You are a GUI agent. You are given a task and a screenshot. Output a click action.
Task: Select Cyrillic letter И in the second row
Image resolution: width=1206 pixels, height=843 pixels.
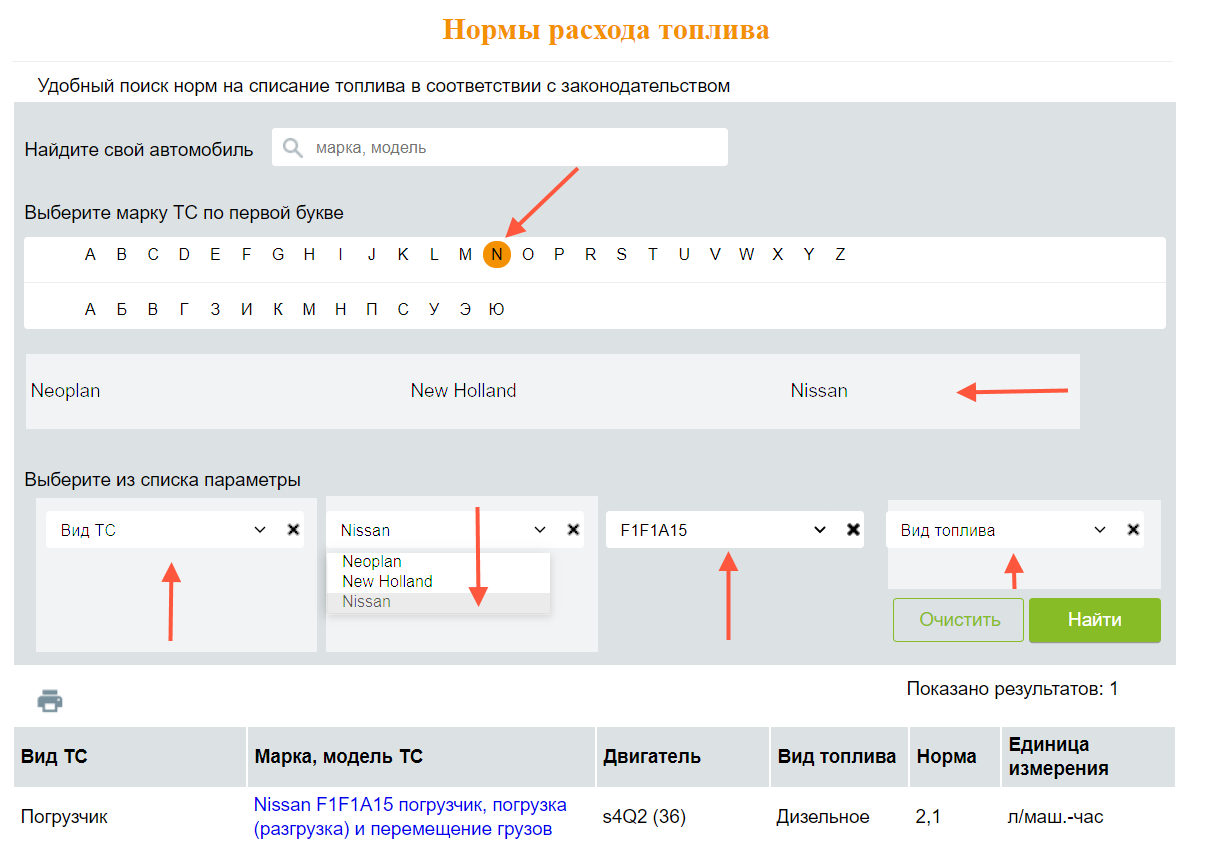tap(247, 310)
